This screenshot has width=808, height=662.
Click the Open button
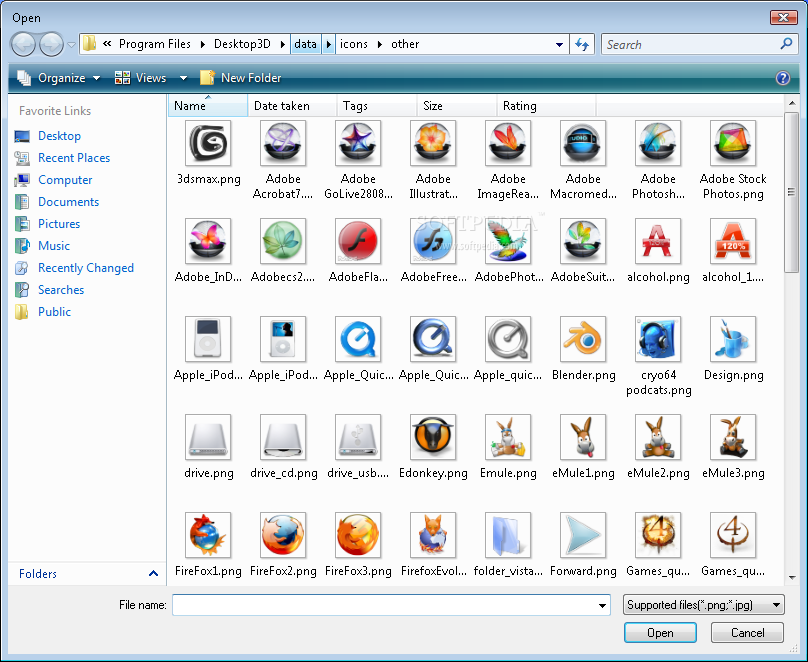(660, 633)
